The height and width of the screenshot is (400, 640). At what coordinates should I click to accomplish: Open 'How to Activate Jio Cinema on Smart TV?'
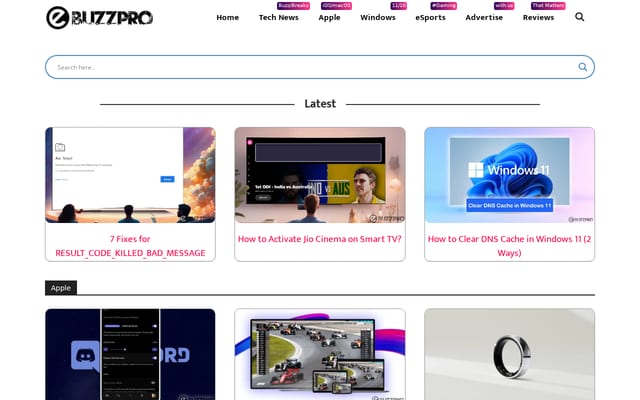coord(320,239)
